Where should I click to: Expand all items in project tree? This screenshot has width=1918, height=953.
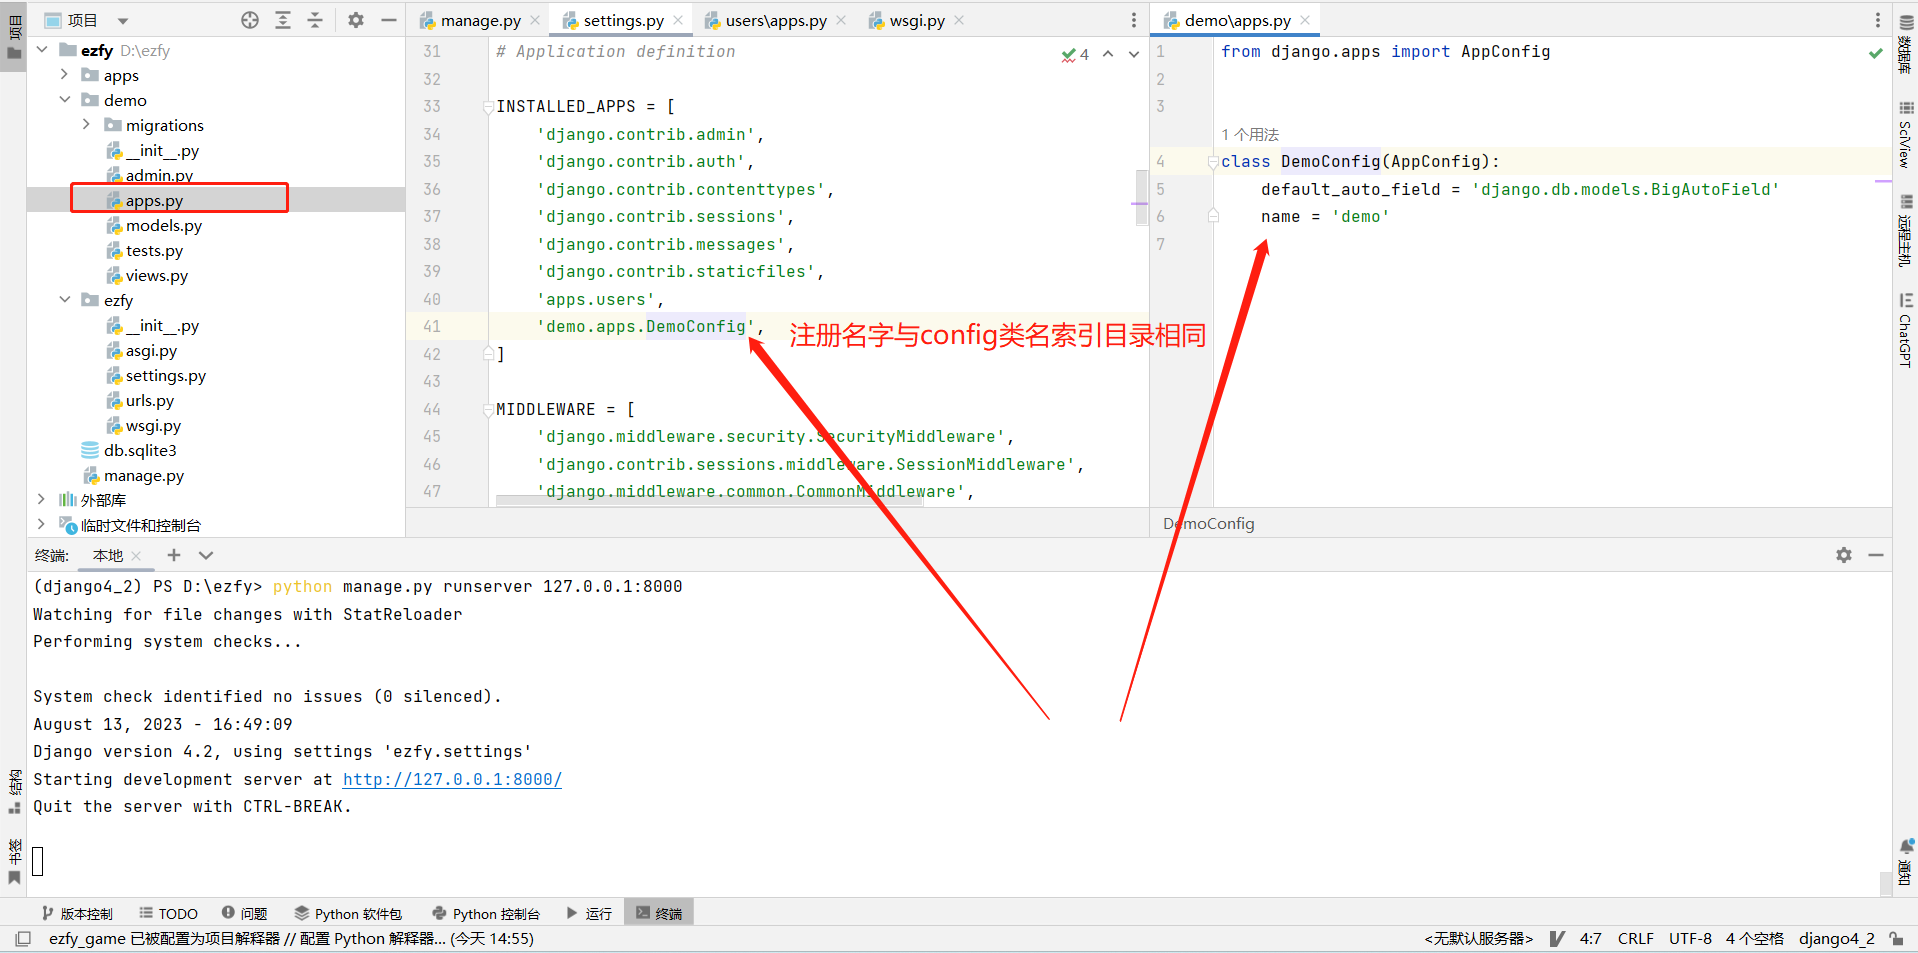click(283, 20)
